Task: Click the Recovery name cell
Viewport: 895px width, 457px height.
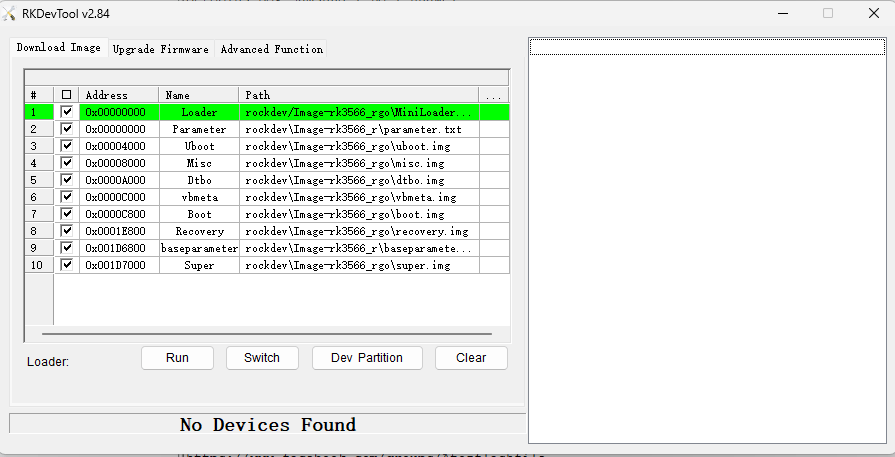Action: [199, 231]
